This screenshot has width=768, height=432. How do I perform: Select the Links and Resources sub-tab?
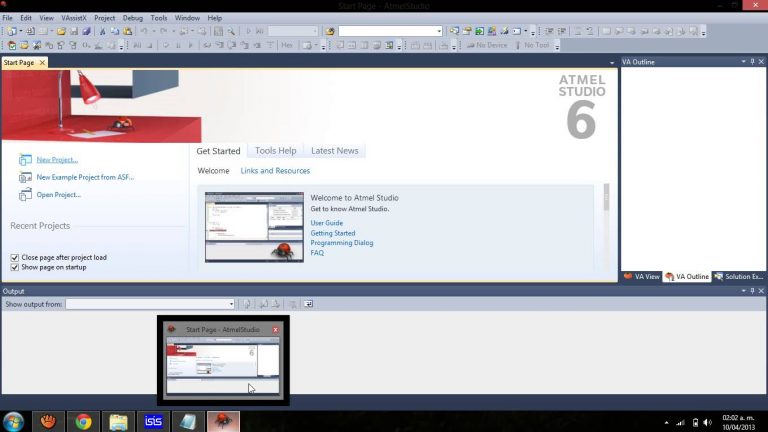(x=275, y=171)
